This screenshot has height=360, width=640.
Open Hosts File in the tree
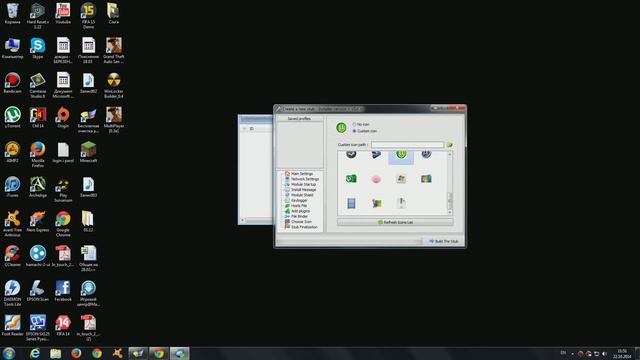pos(299,206)
